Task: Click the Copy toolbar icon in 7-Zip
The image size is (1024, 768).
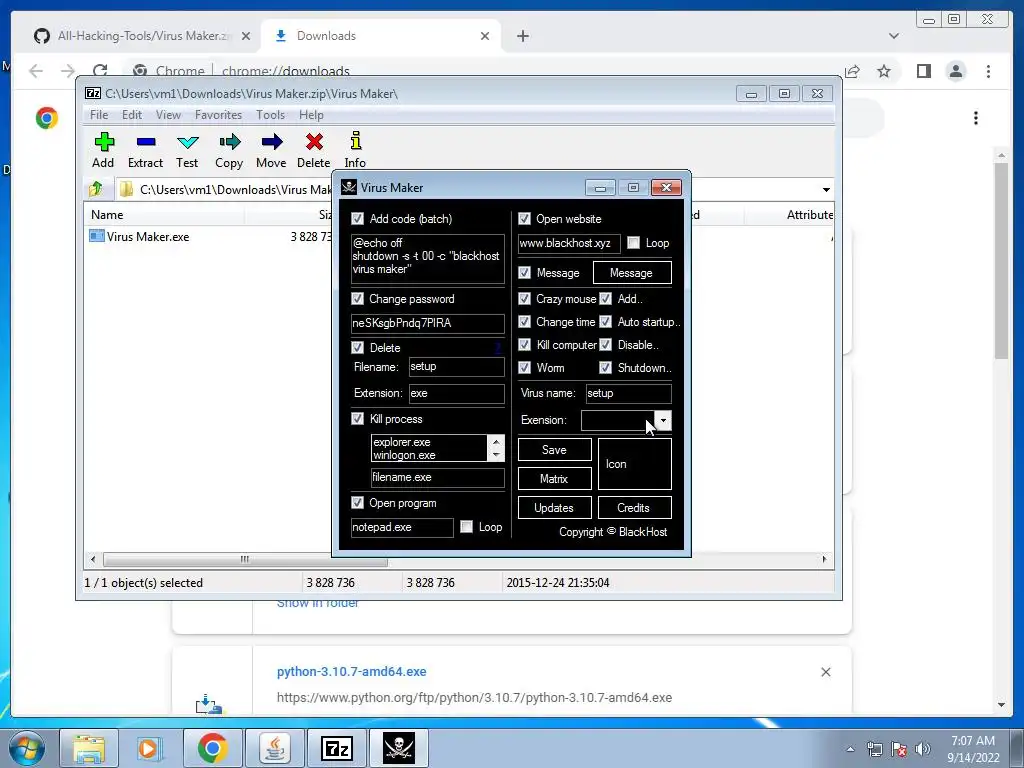Action: pyautogui.click(x=229, y=142)
